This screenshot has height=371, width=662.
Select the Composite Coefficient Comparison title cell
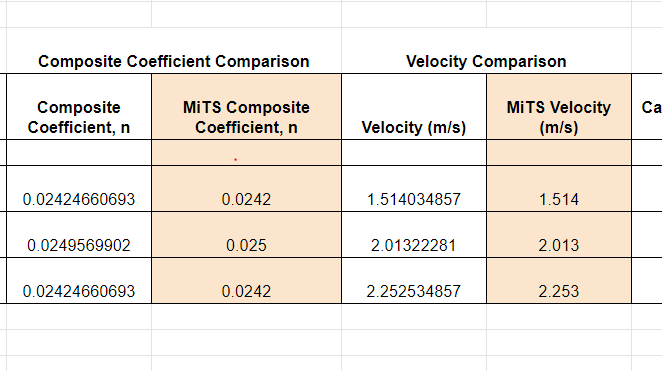tap(174, 61)
